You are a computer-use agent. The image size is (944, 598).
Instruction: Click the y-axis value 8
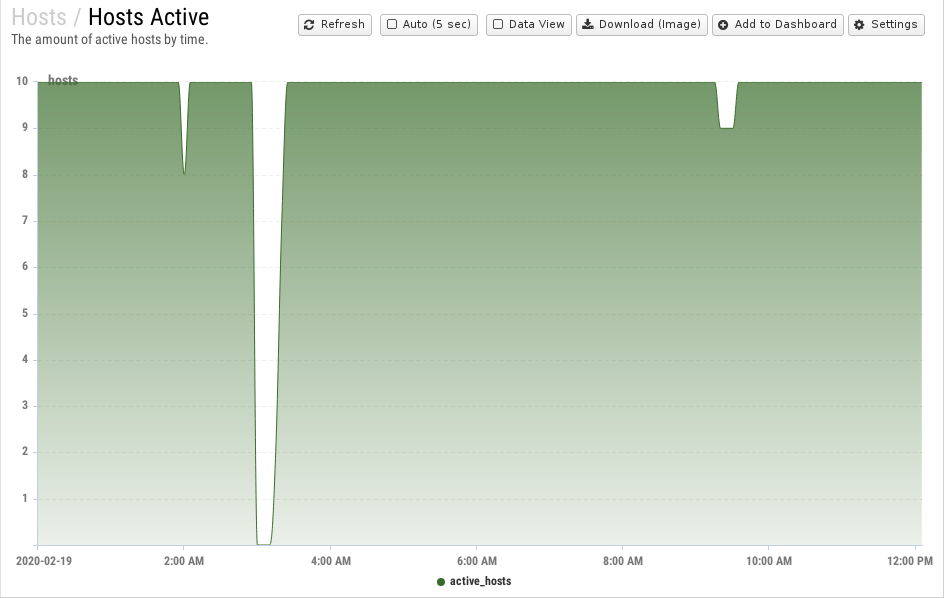25,174
